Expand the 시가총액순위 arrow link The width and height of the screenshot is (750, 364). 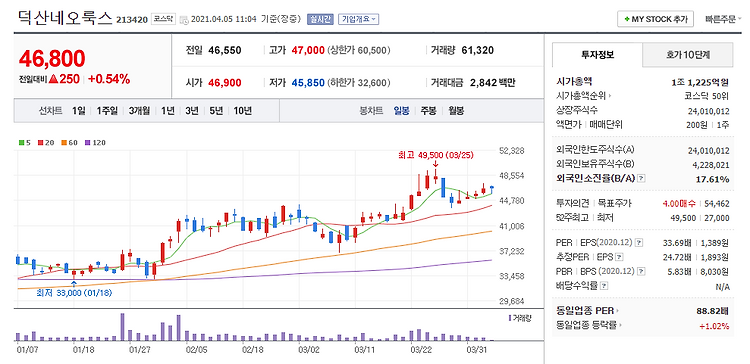[x=585, y=96]
